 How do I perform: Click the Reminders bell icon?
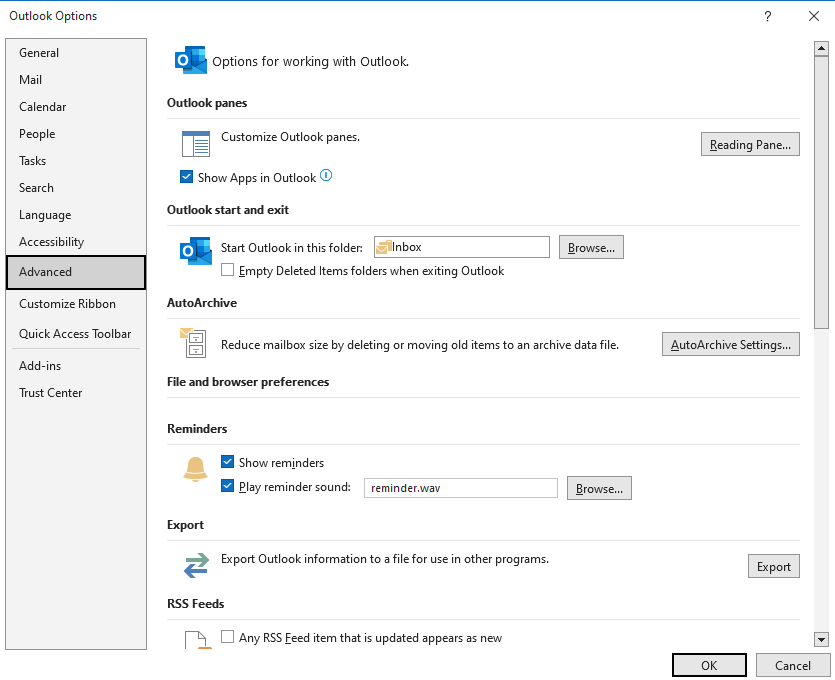click(195, 470)
